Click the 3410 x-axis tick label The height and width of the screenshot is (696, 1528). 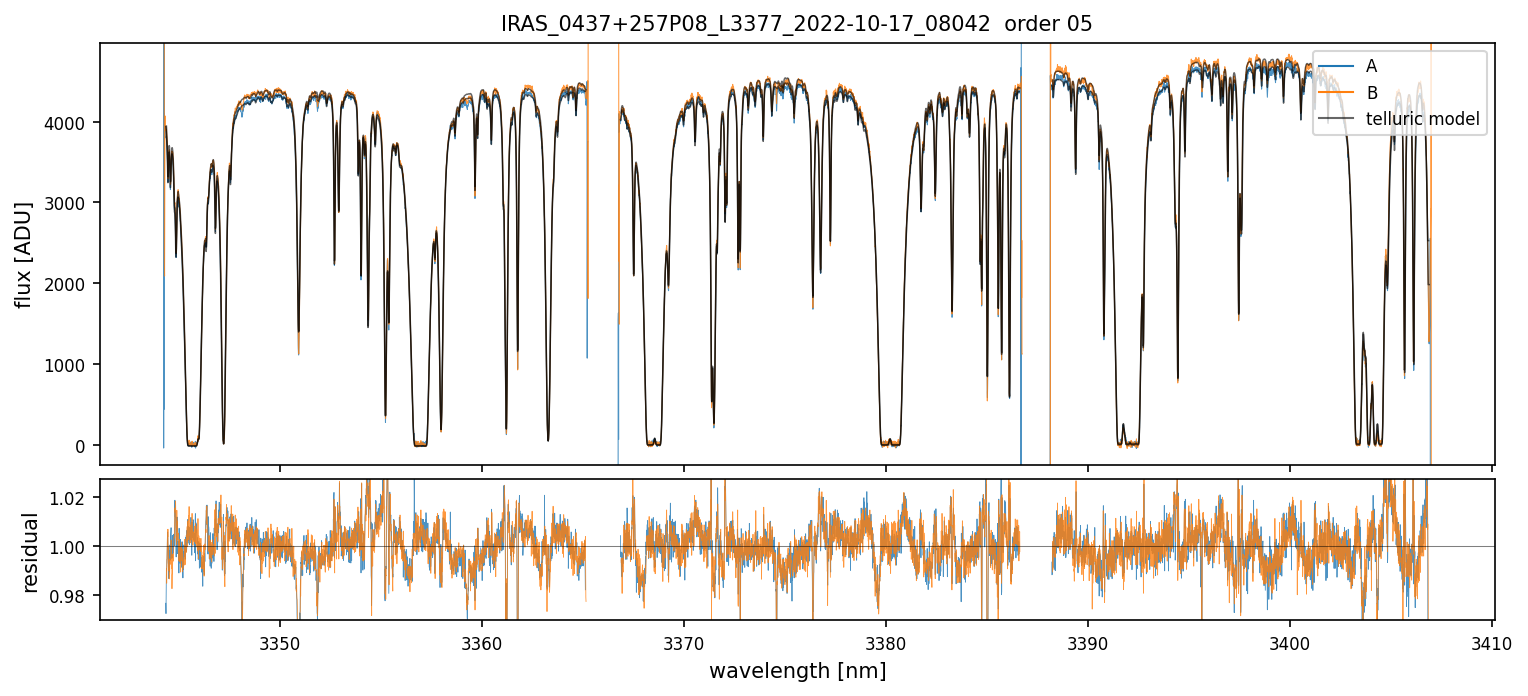point(1491,640)
